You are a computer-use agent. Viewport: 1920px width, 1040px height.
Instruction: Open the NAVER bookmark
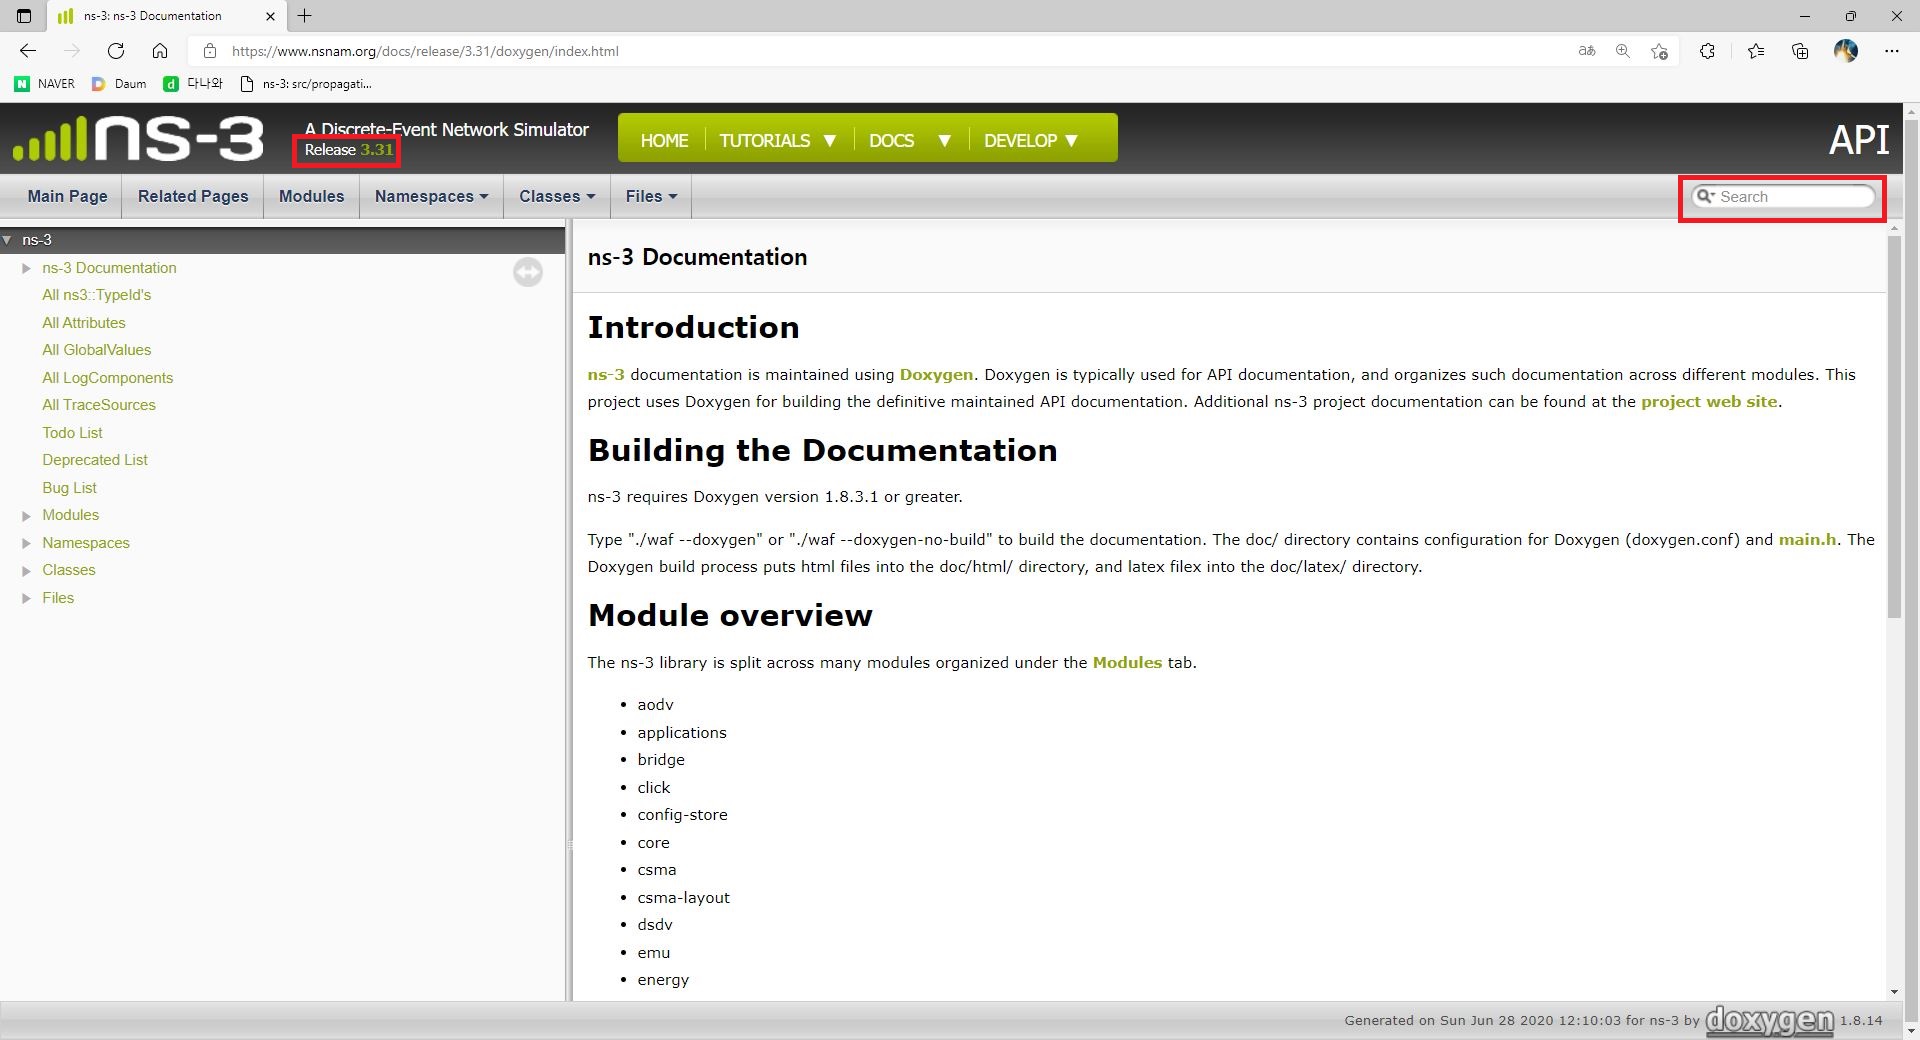[x=45, y=84]
